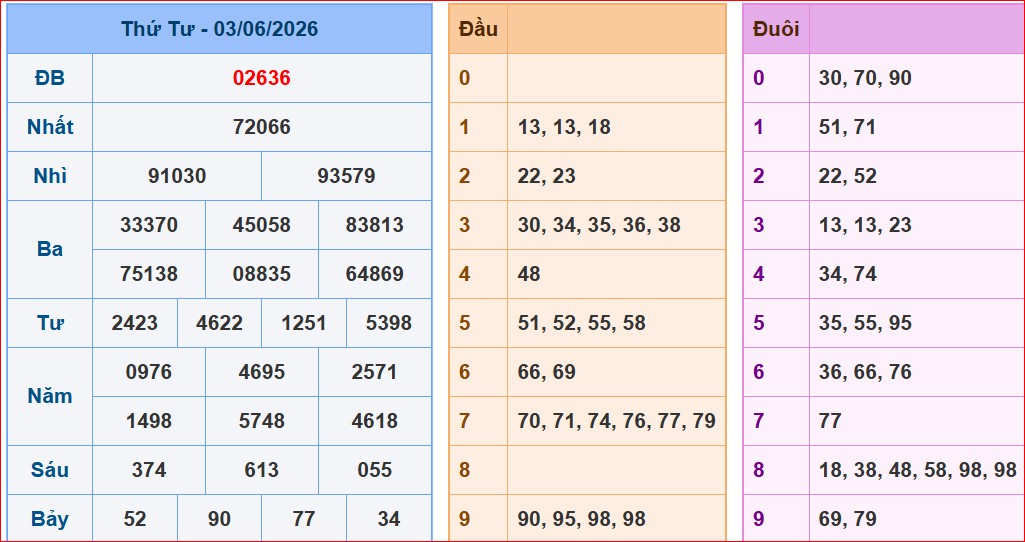The image size is (1025, 542).
Task: Select Đuôi values 13, 13, 23
Action: coord(865,225)
